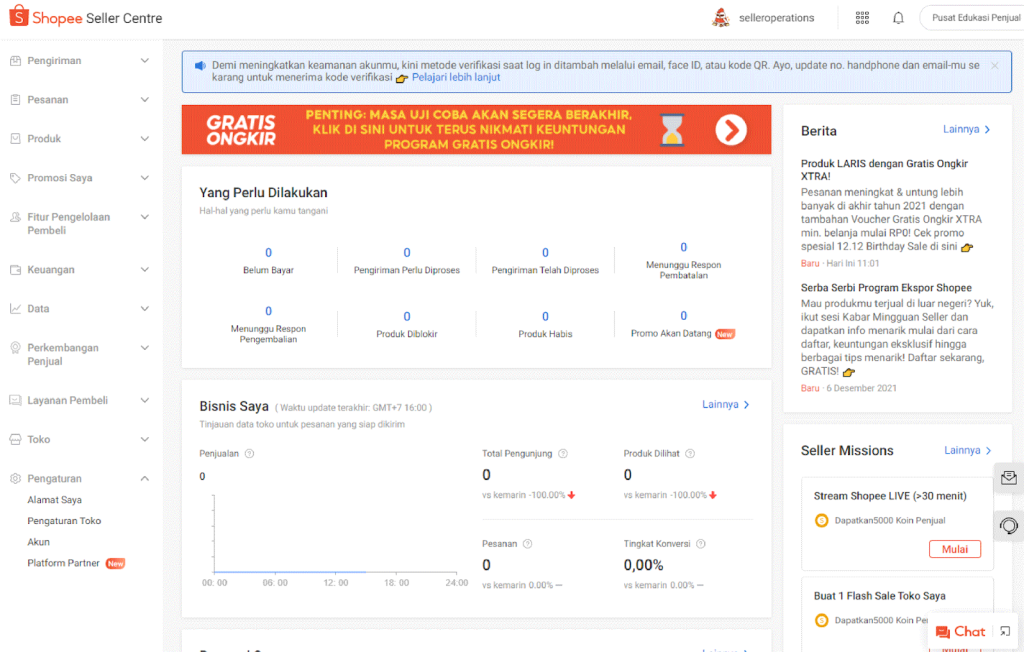
Task: Expand the Pengiriman menu chevron
Action: 145,61
